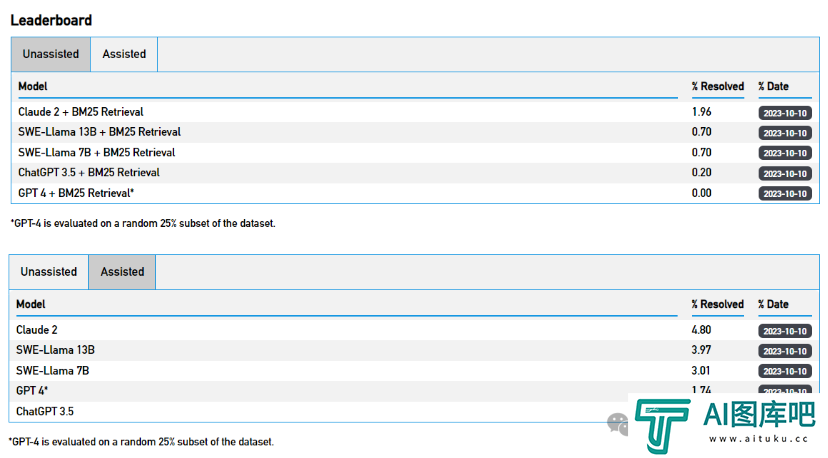Click date badge beside assisted SWE-Llama 7B row

(785, 371)
